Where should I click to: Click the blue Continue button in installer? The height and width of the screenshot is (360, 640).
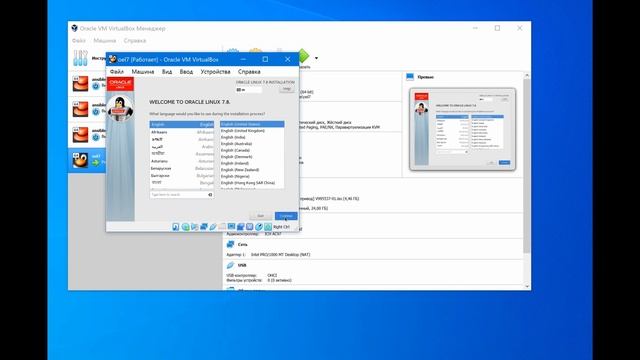click(x=286, y=216)
